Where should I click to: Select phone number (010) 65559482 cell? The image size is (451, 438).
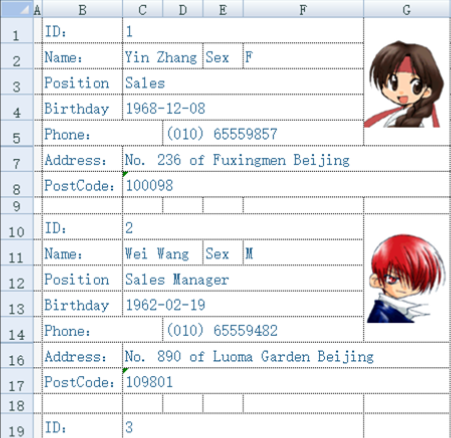(263, 330)
